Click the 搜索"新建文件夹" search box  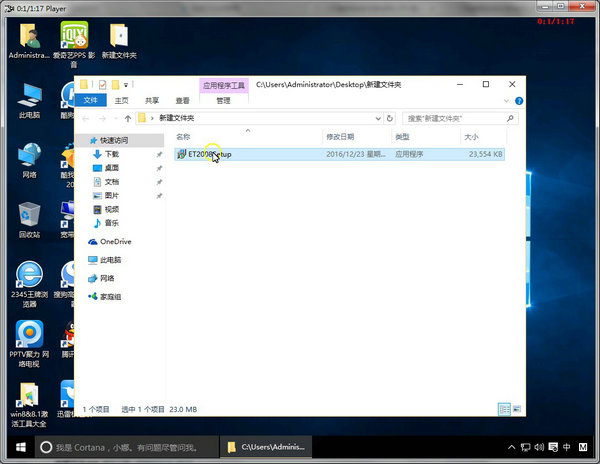450,118
